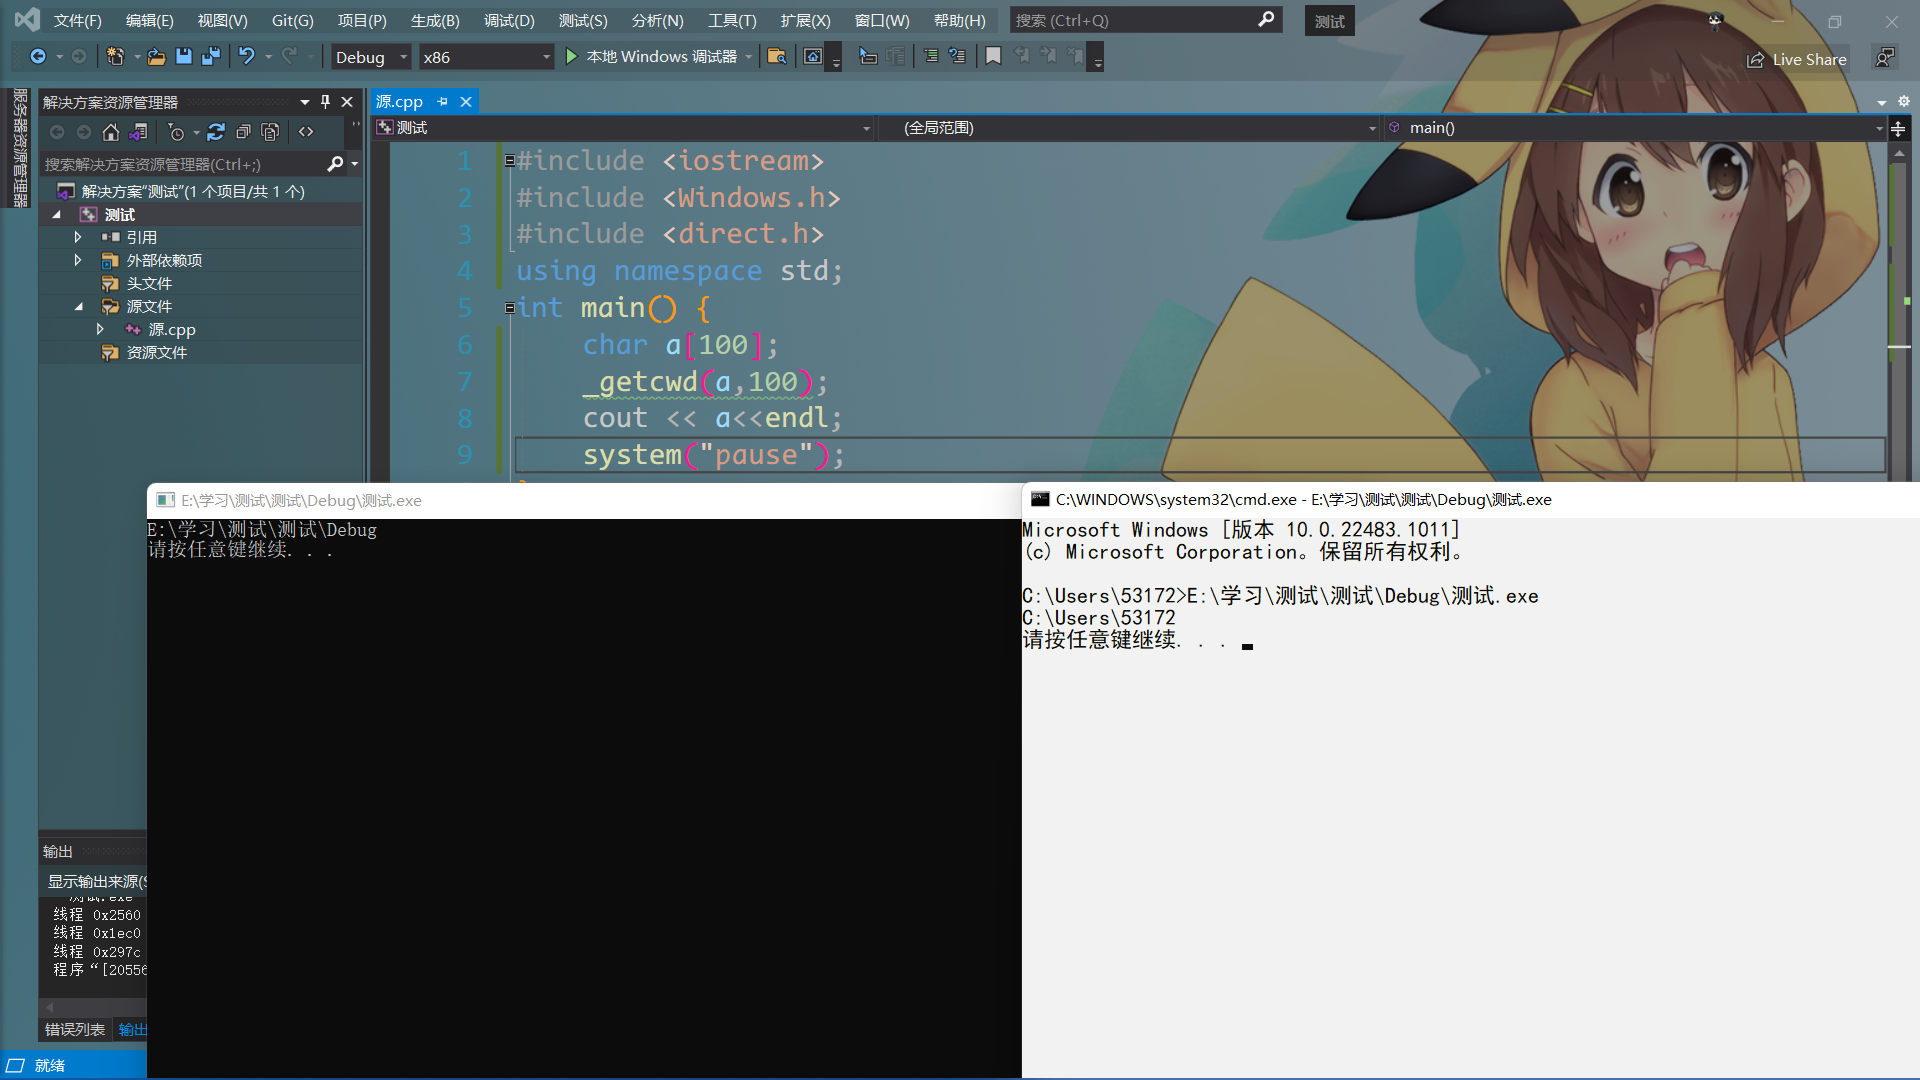
Task: Click the Home icon in Solution Explorer
Action: (x=110, y=131)
